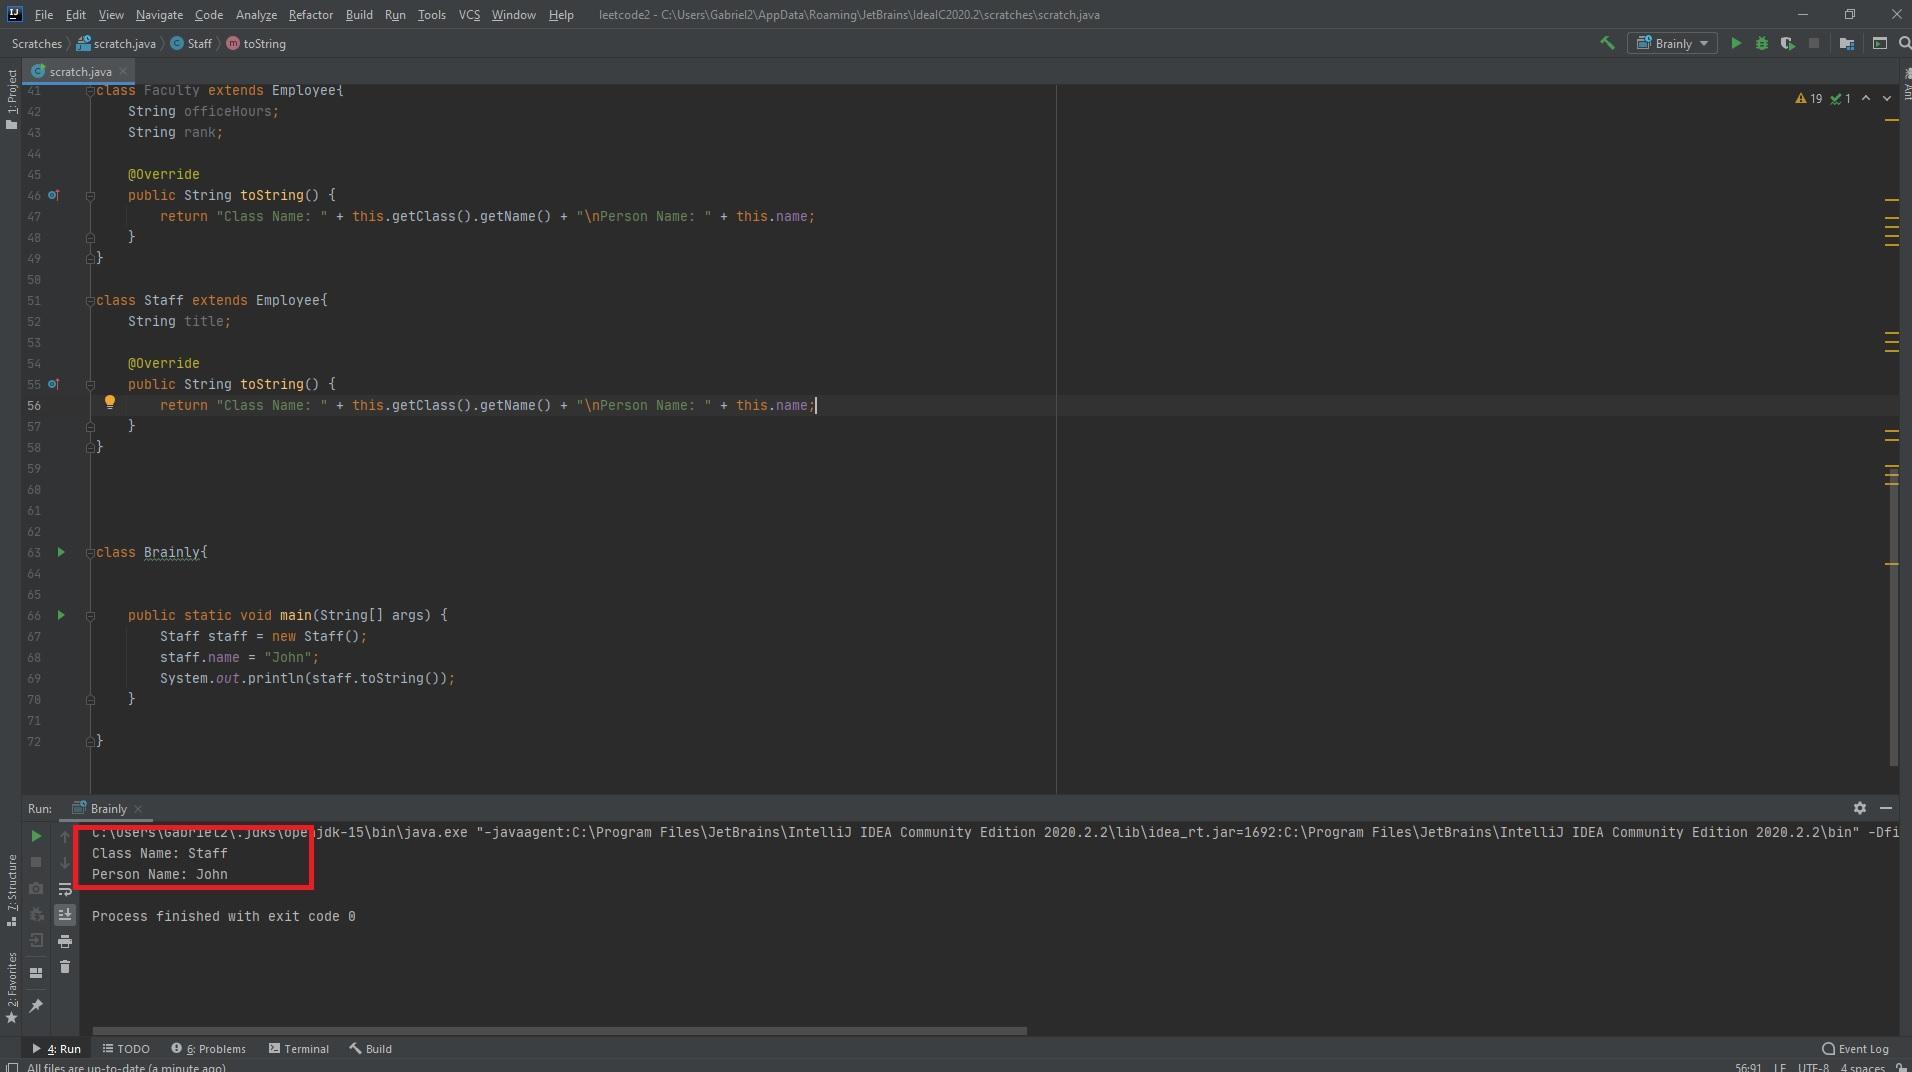1912x1072 pixels.
Task: Click the 19 warnings inspection indicator
Action: (1809, 98)
